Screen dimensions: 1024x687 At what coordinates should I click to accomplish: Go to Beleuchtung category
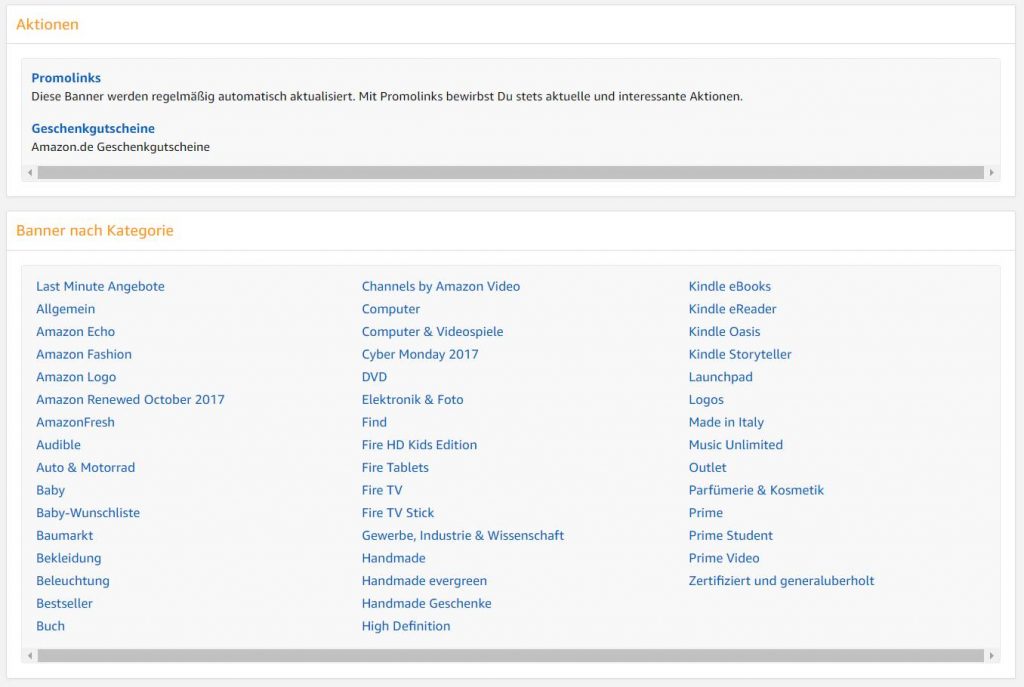[73, 581]
